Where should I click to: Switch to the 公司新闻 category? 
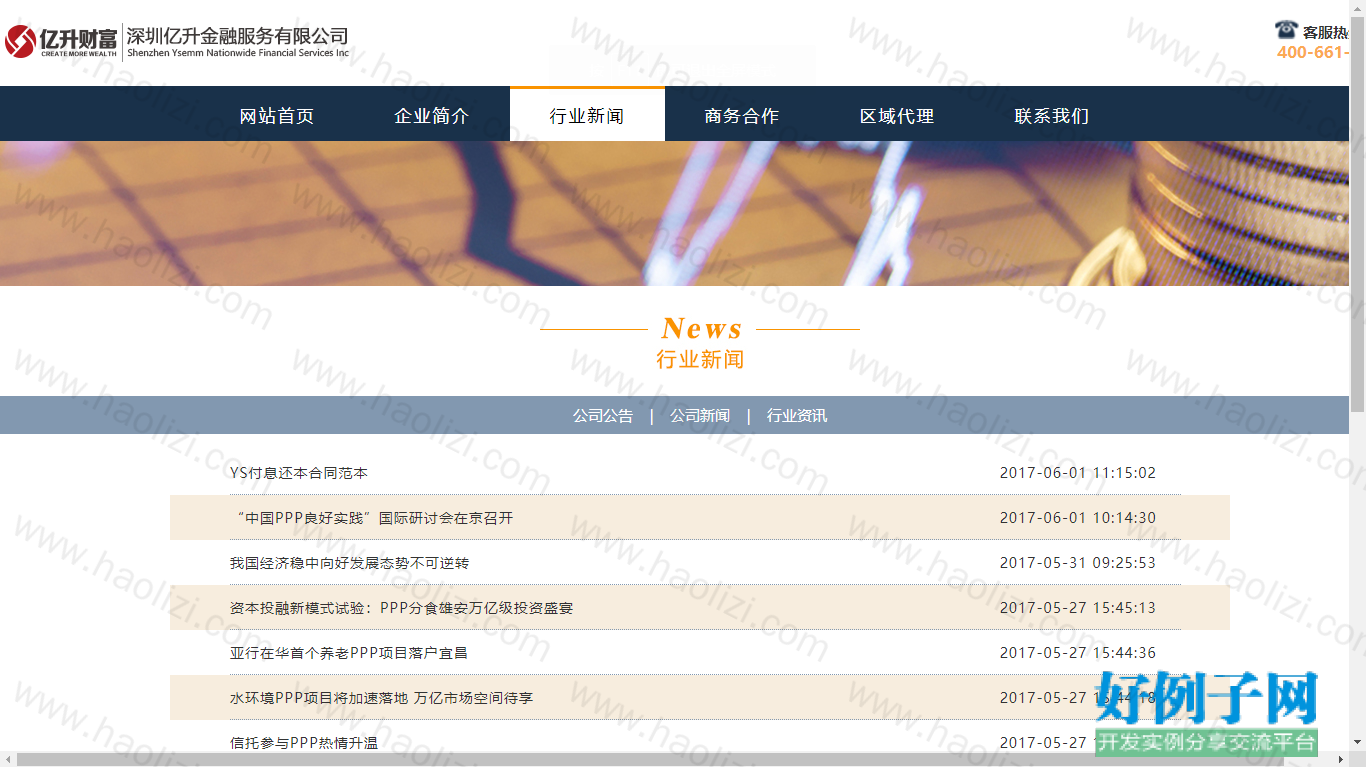(x=700, y=416)
